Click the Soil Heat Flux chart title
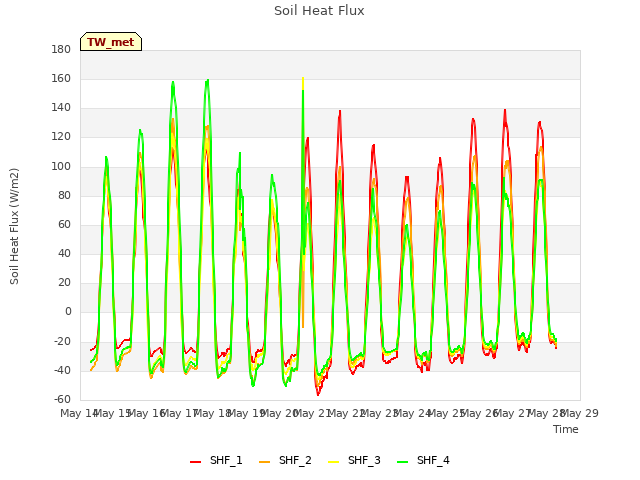The image size is (640, 480). coord(319,11)
